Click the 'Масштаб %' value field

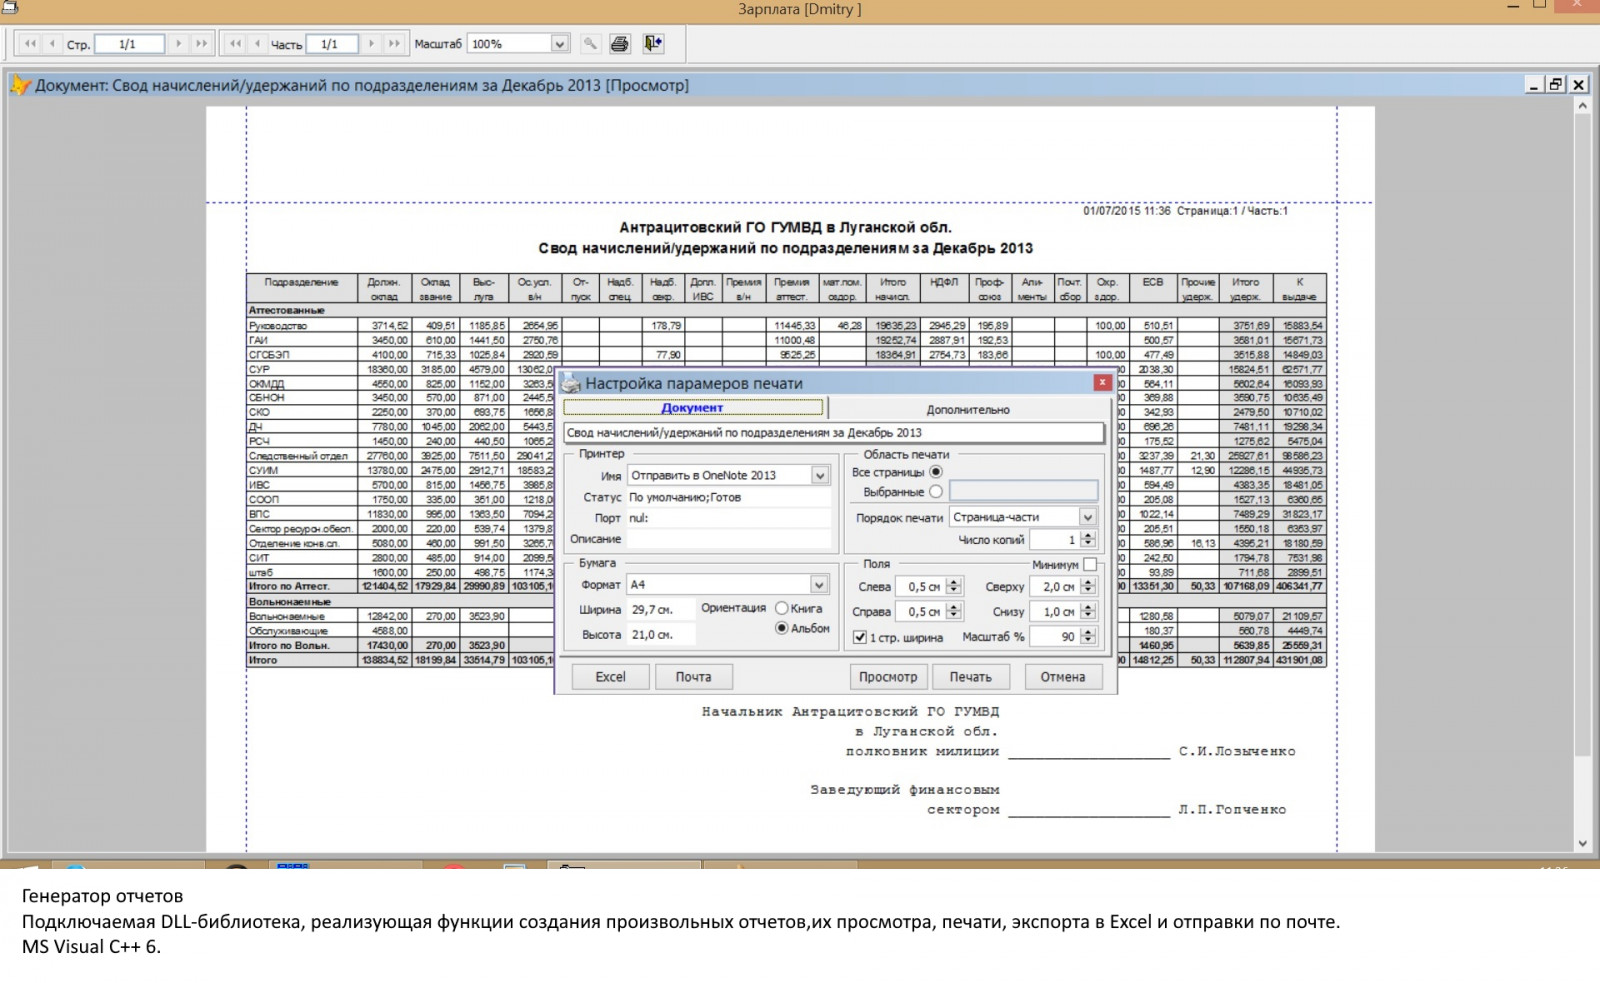[1055, 637]
